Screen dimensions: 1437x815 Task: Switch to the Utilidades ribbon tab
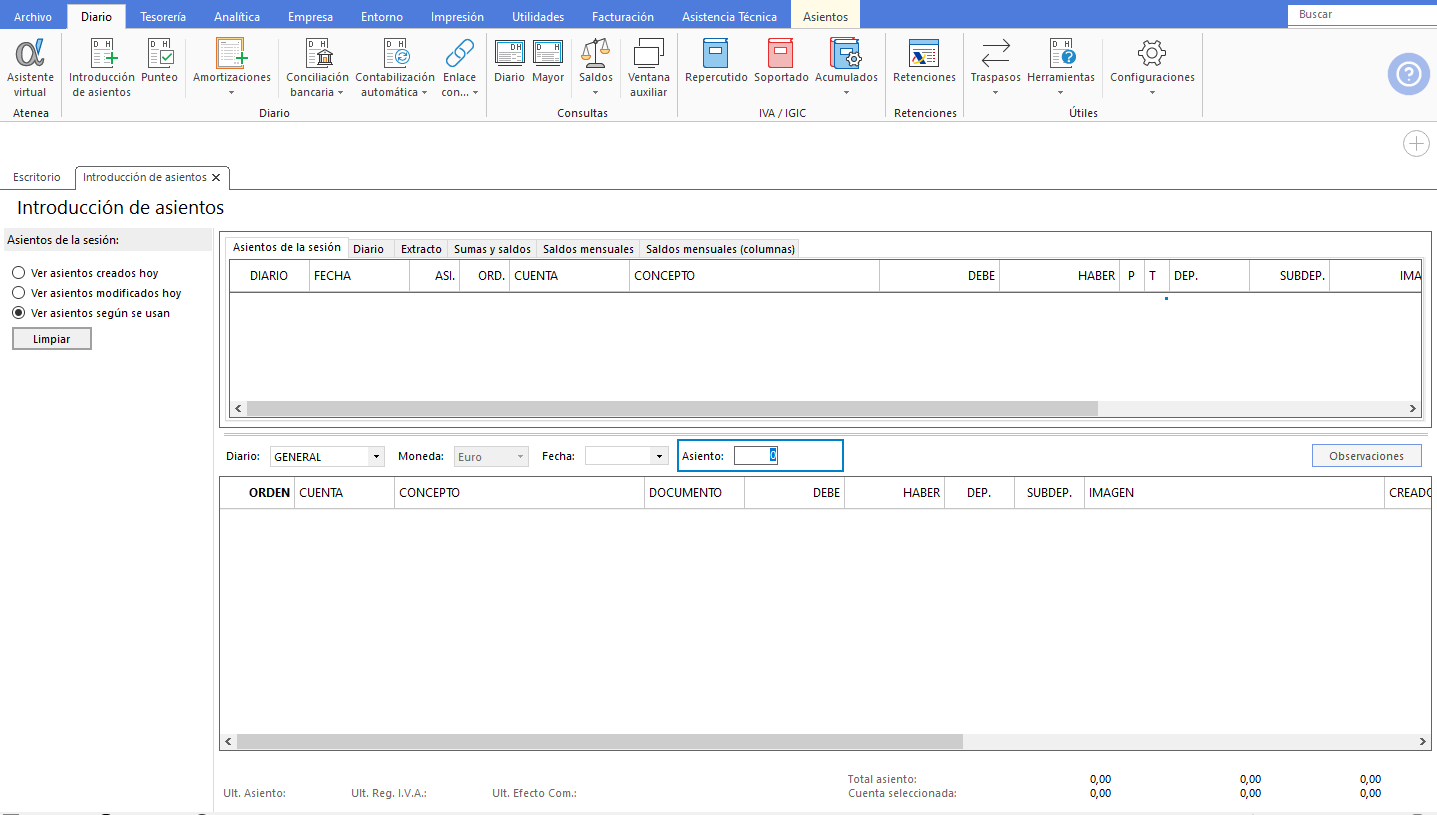pyautogui.click(x=538, y=16)
